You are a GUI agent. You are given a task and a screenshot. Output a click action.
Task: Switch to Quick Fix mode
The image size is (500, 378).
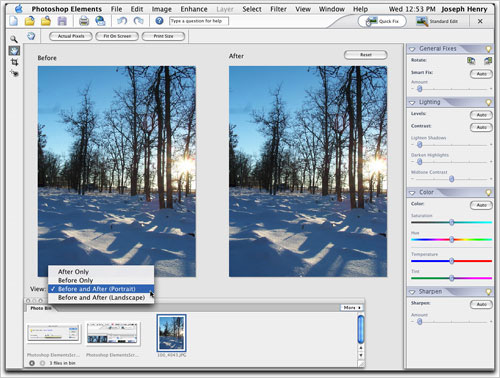[382, 21]
